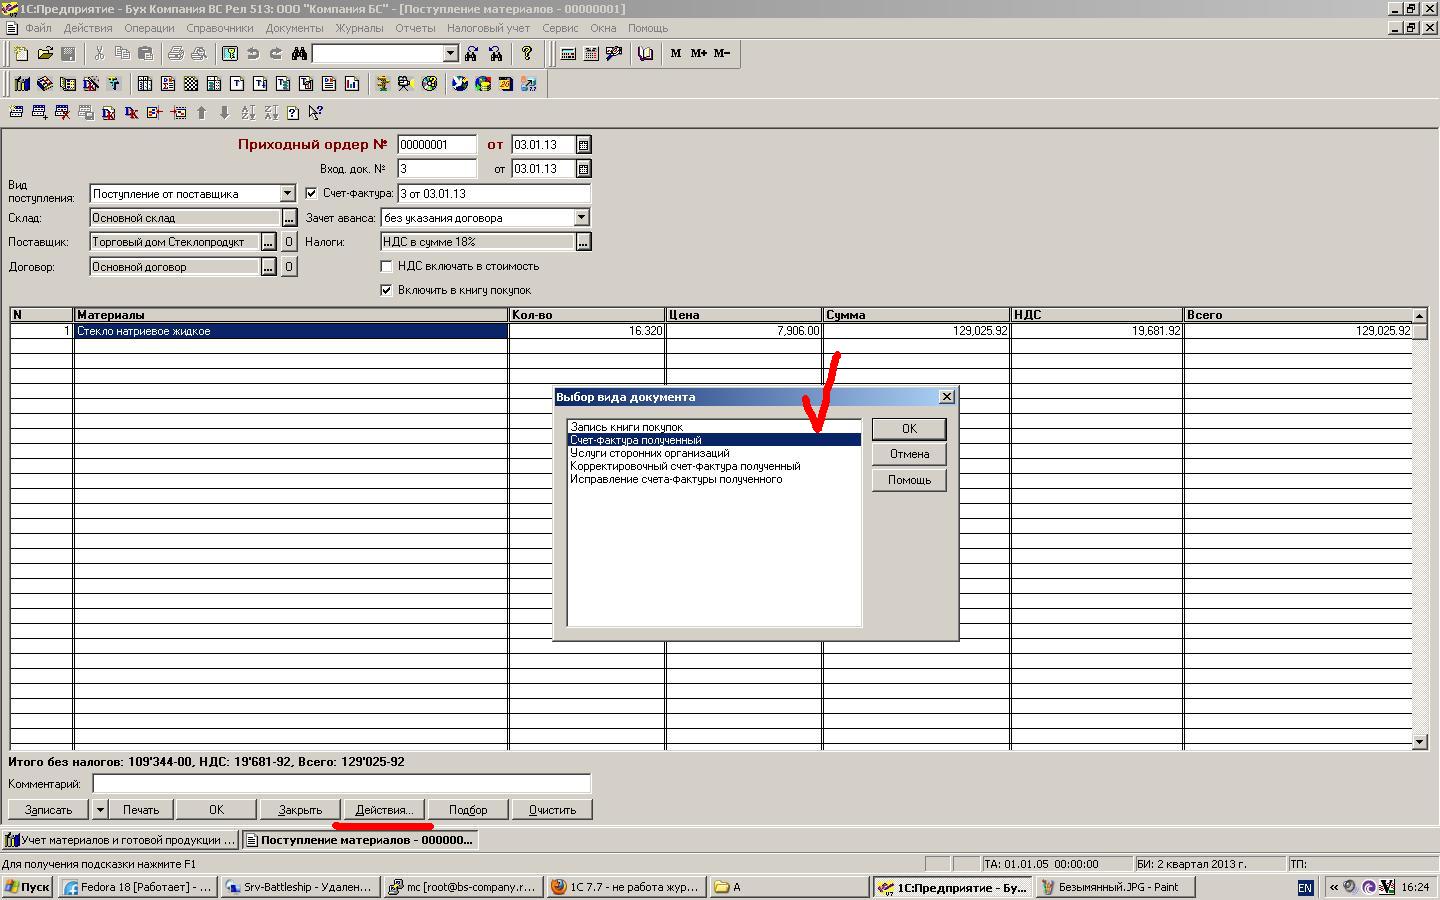Open the calendar icon next to calculator
1440x900 pixels.
[591, 54]
